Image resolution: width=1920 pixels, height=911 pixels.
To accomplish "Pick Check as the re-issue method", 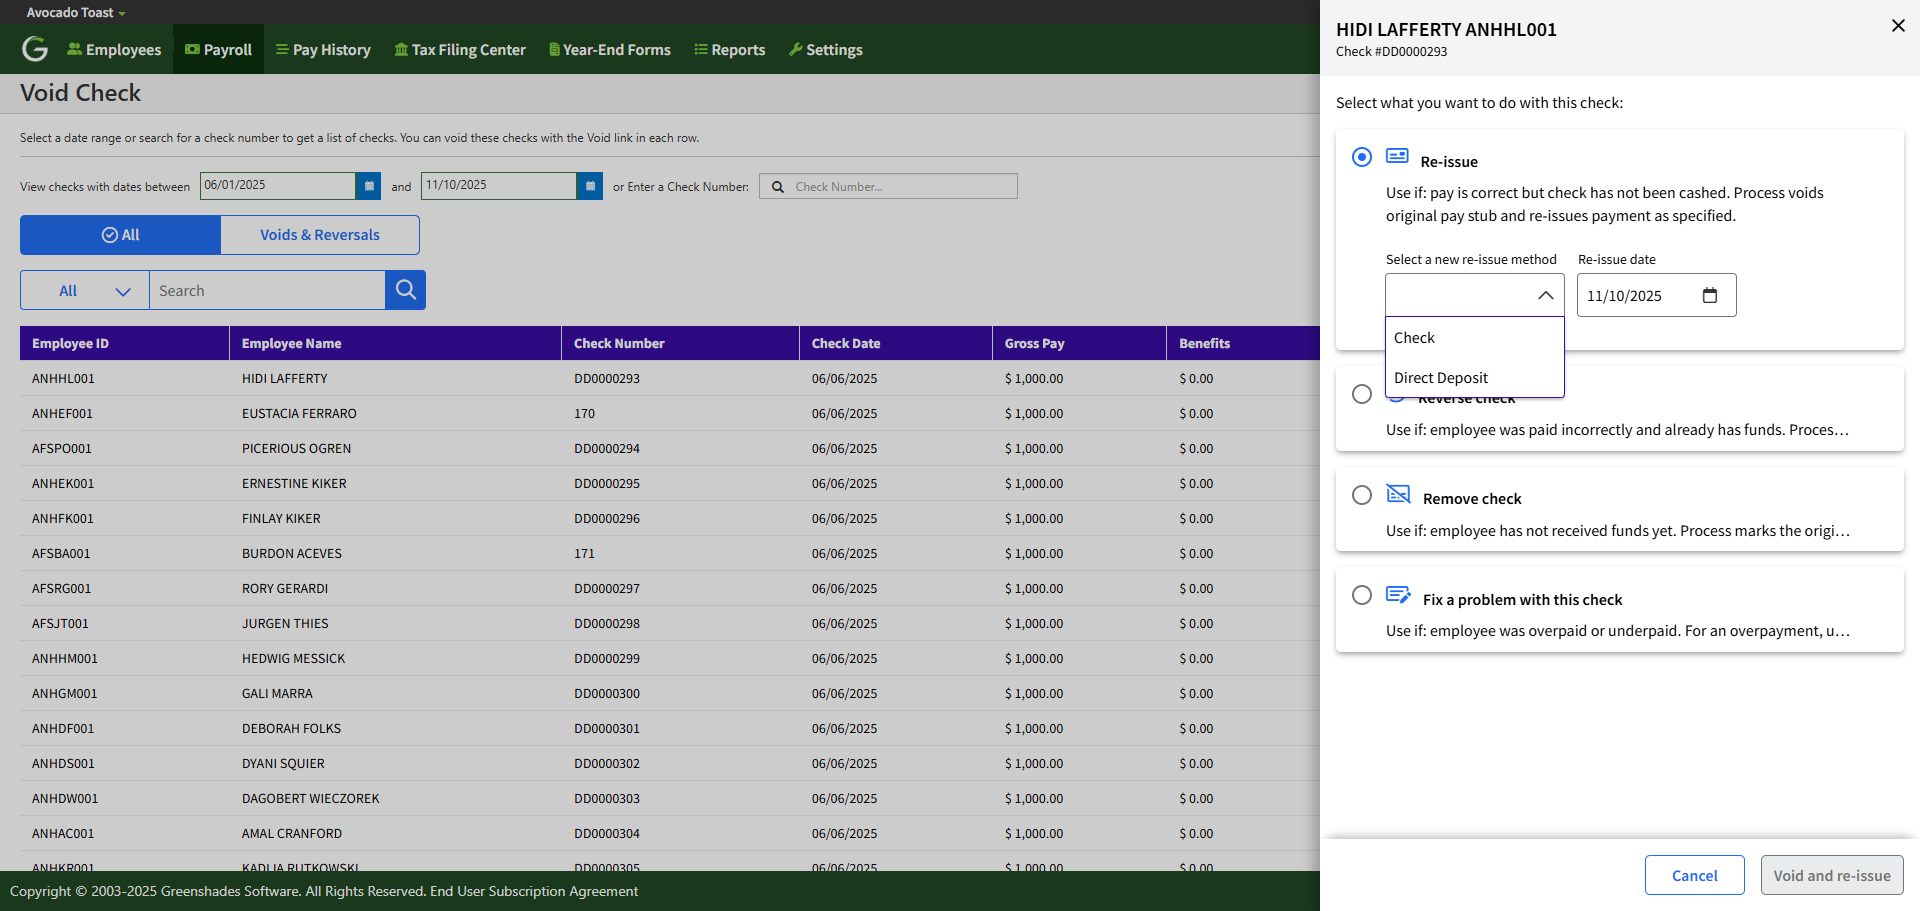I will 1414,338.
